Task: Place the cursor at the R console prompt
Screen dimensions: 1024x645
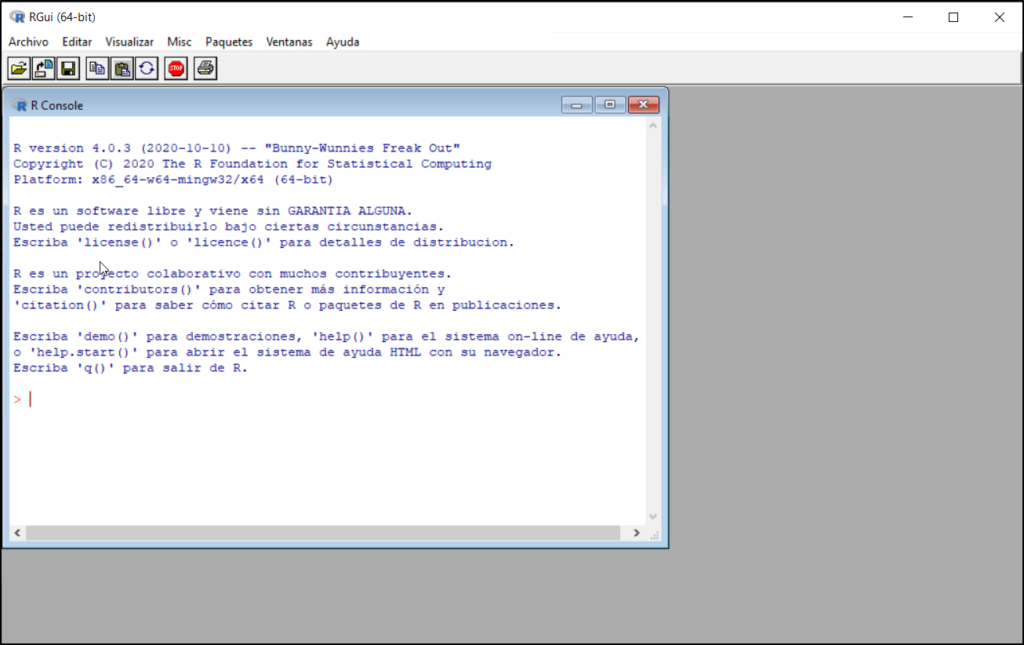Action: [x=32, y=398]
